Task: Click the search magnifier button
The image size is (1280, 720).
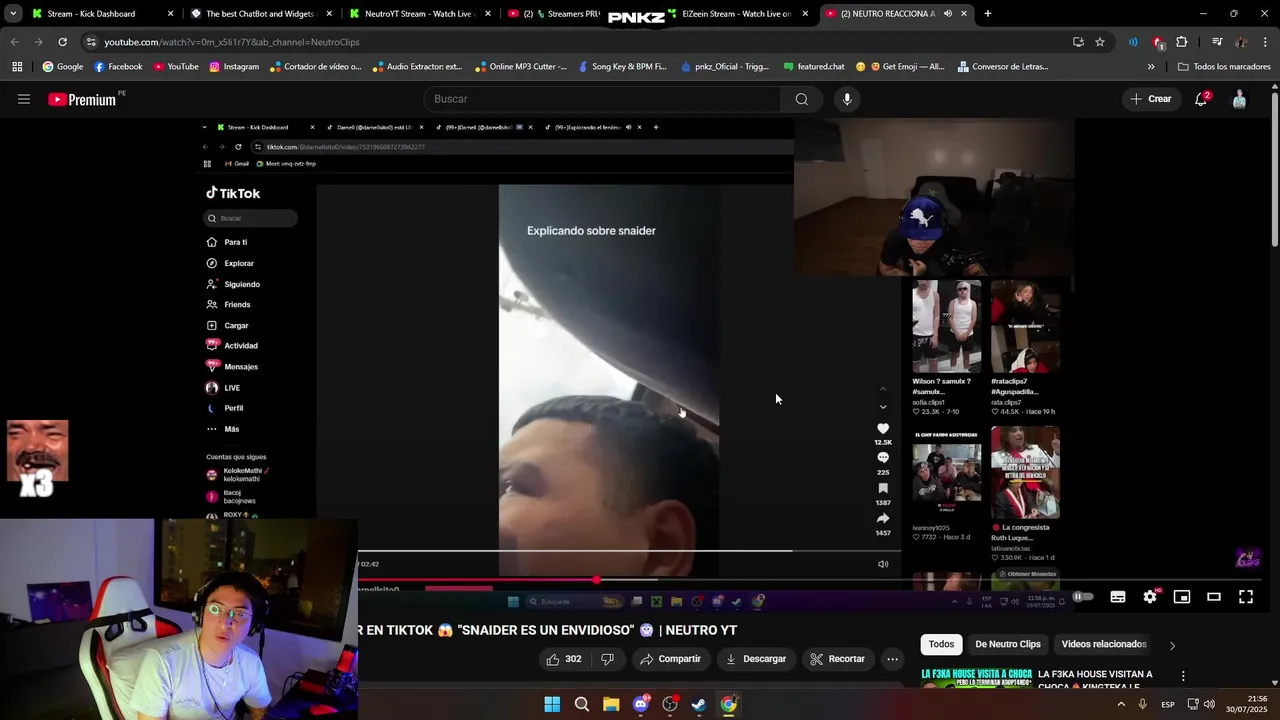Action: coord(801,99)
